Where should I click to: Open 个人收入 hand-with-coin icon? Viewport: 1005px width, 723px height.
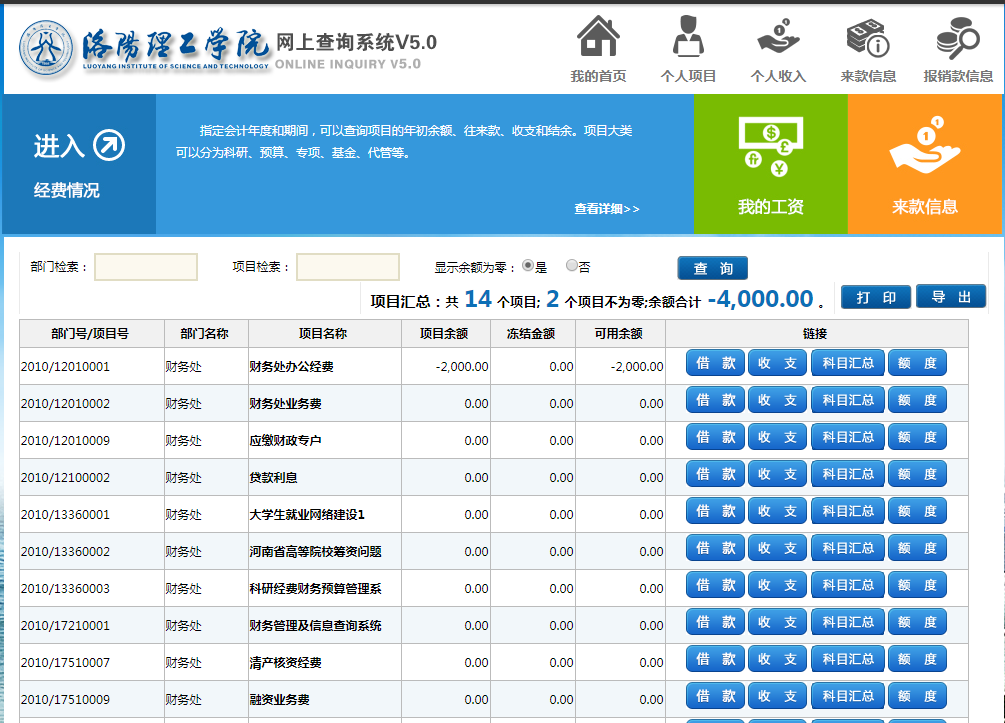pyautogui.click(x=778, y=38)
